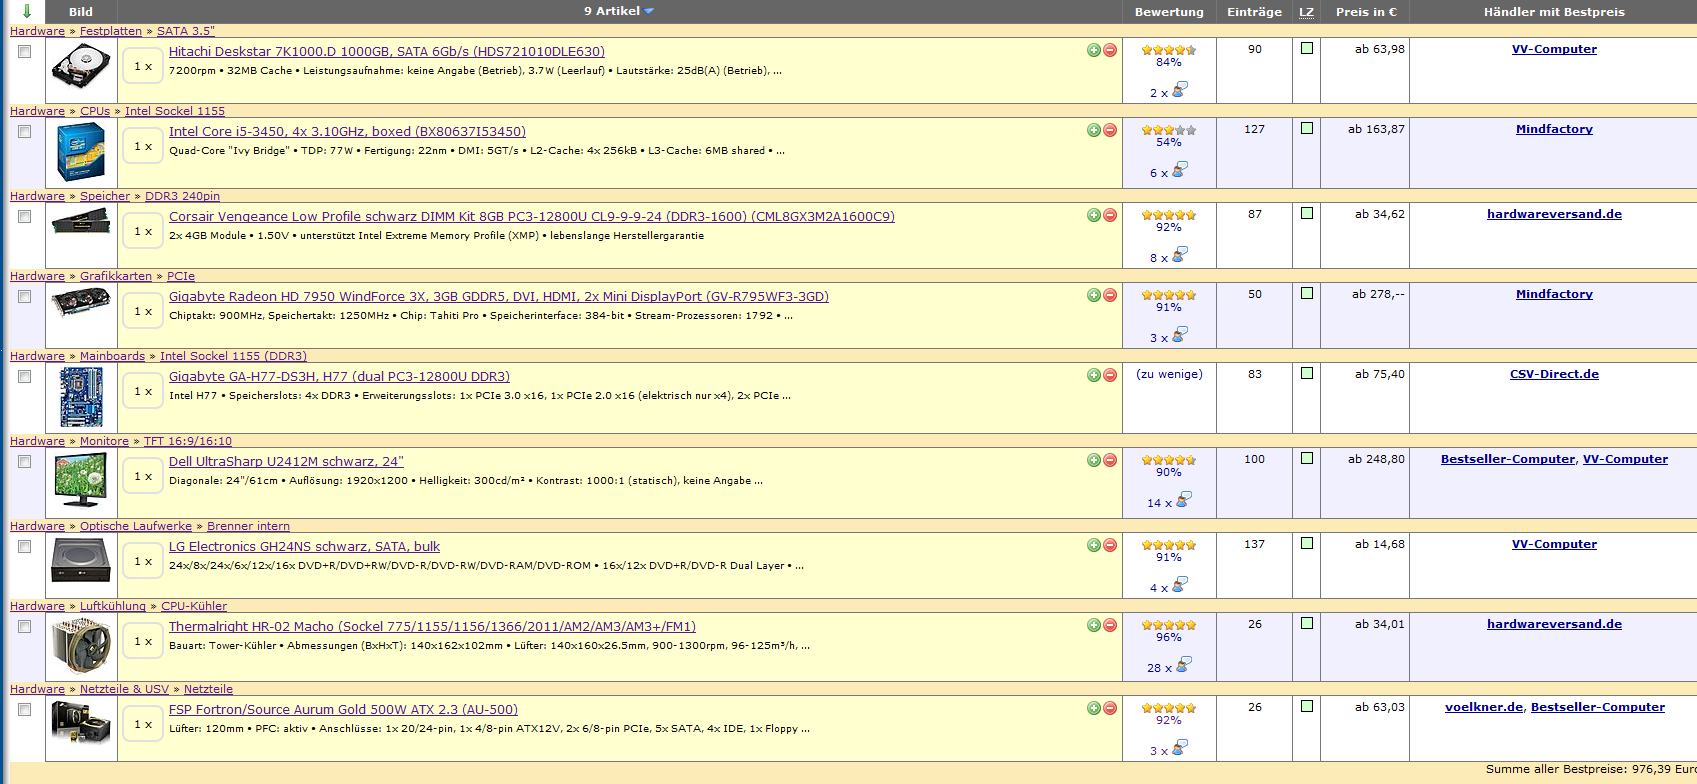Open the Grafikkarten category breadcrumb
Viewport: 1697px width, 784px height.
[116, 276]
